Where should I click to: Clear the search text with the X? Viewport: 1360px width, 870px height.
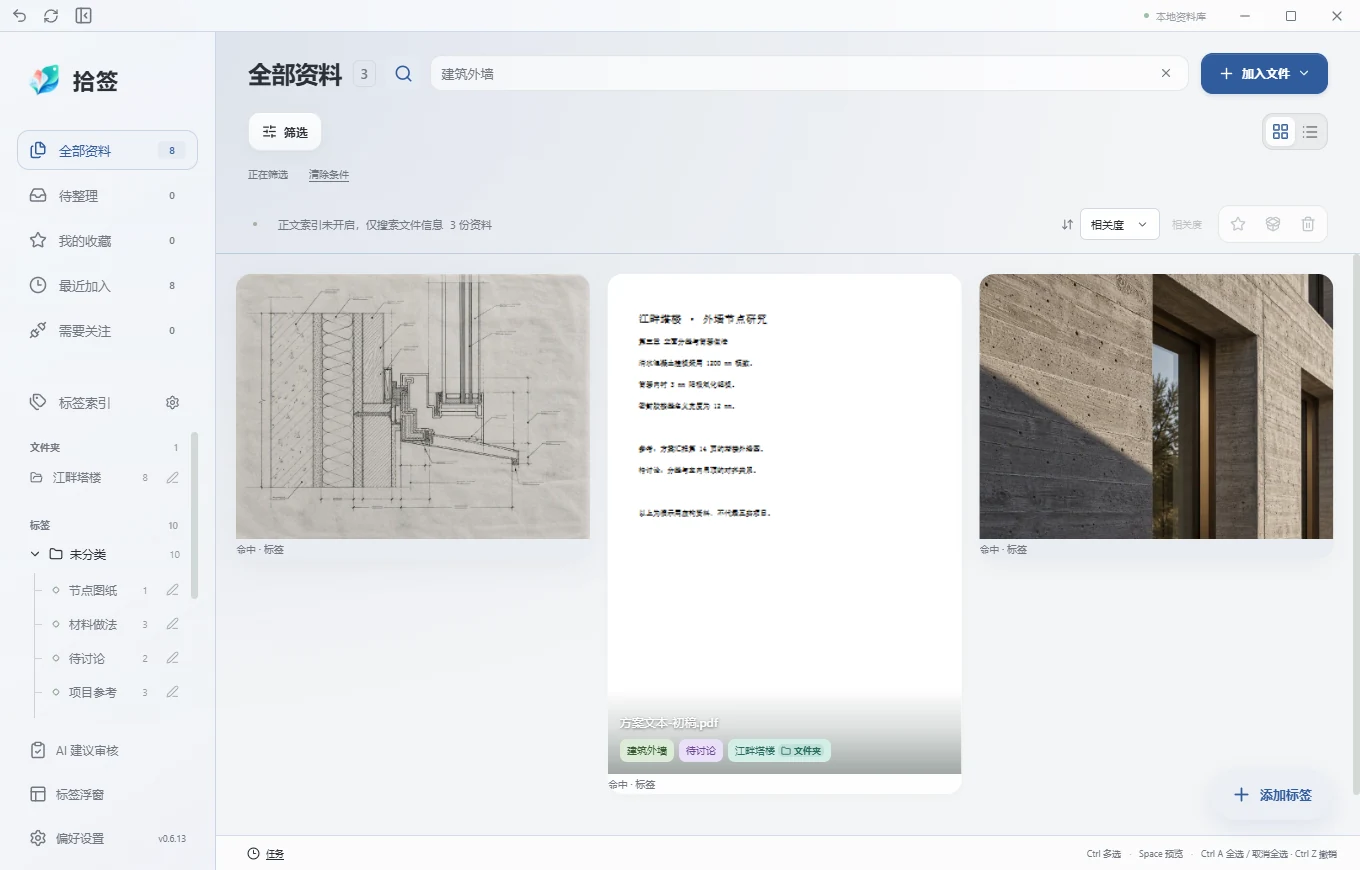[x=1166, y=73]
